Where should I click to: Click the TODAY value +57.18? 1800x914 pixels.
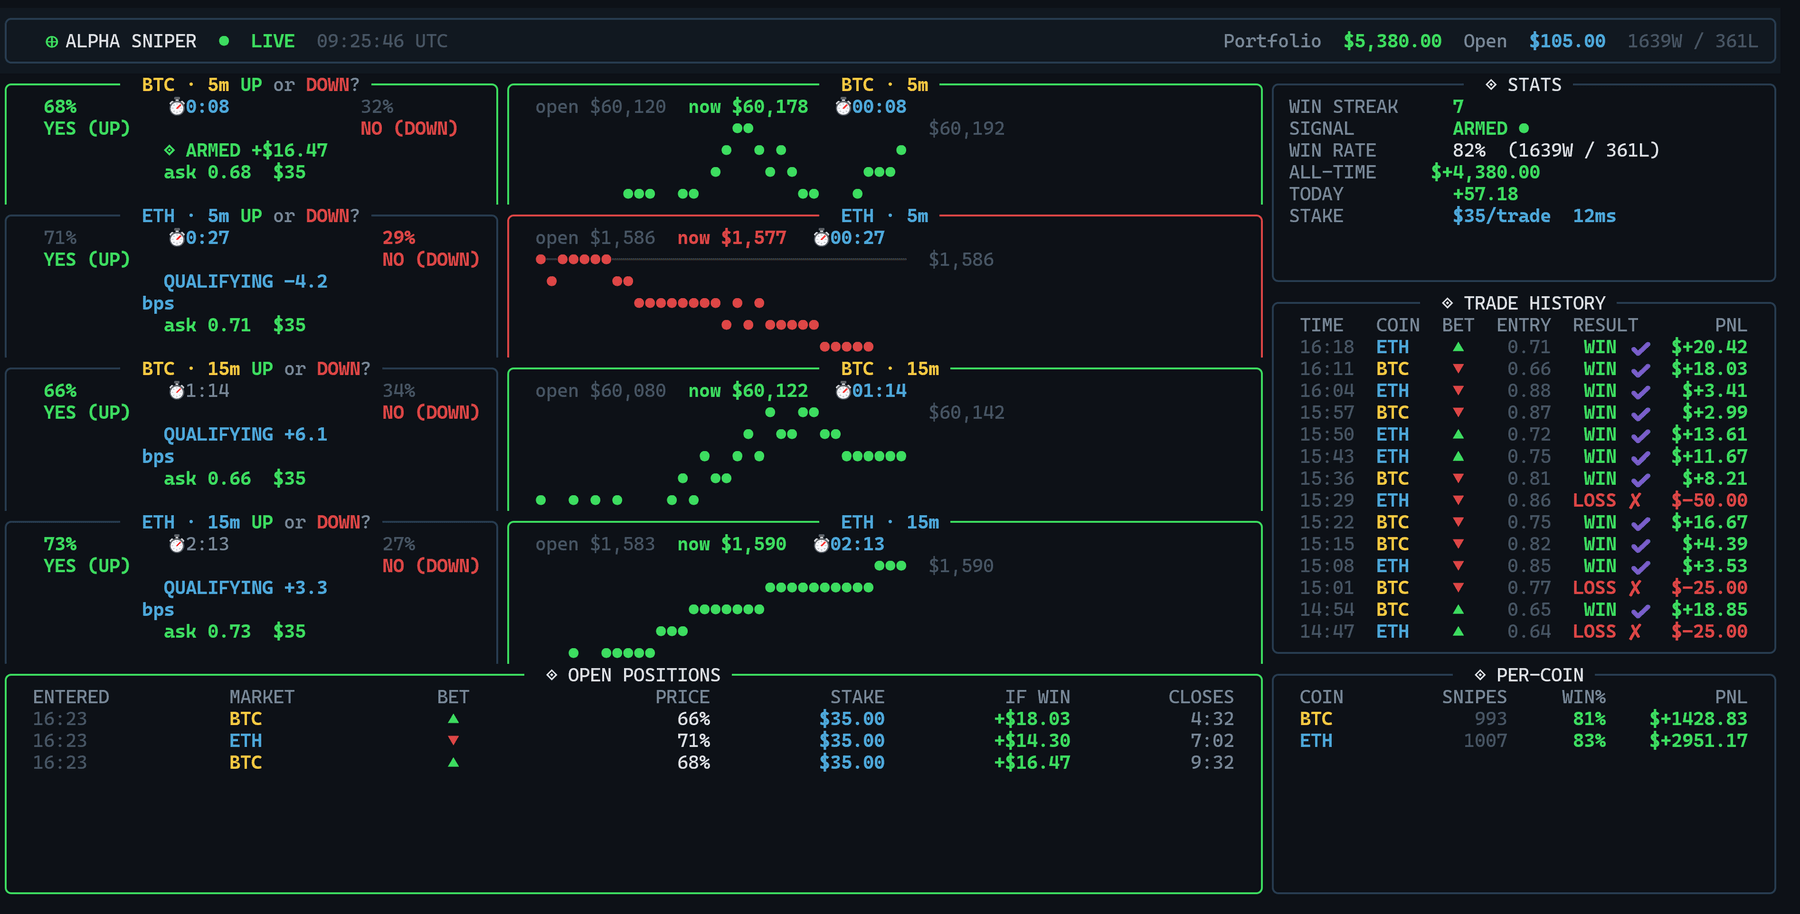tap(1485, 194)
